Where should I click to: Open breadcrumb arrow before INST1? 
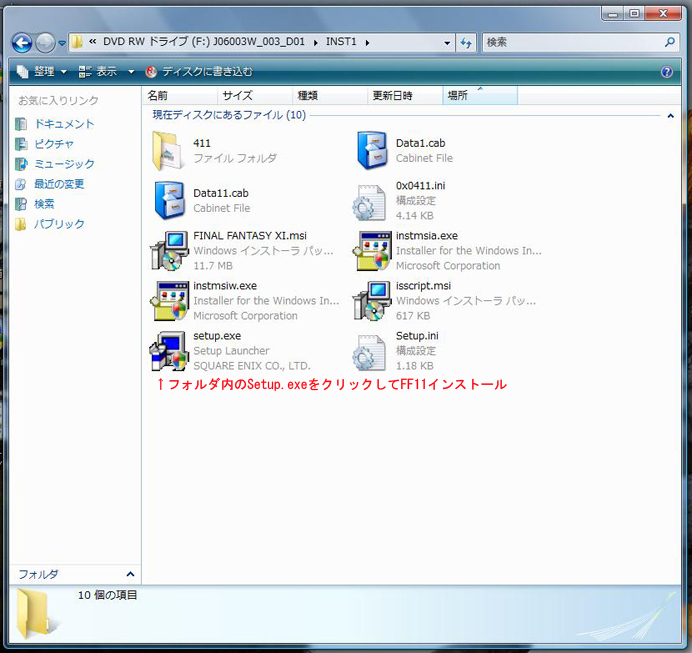tap(315, 43)
